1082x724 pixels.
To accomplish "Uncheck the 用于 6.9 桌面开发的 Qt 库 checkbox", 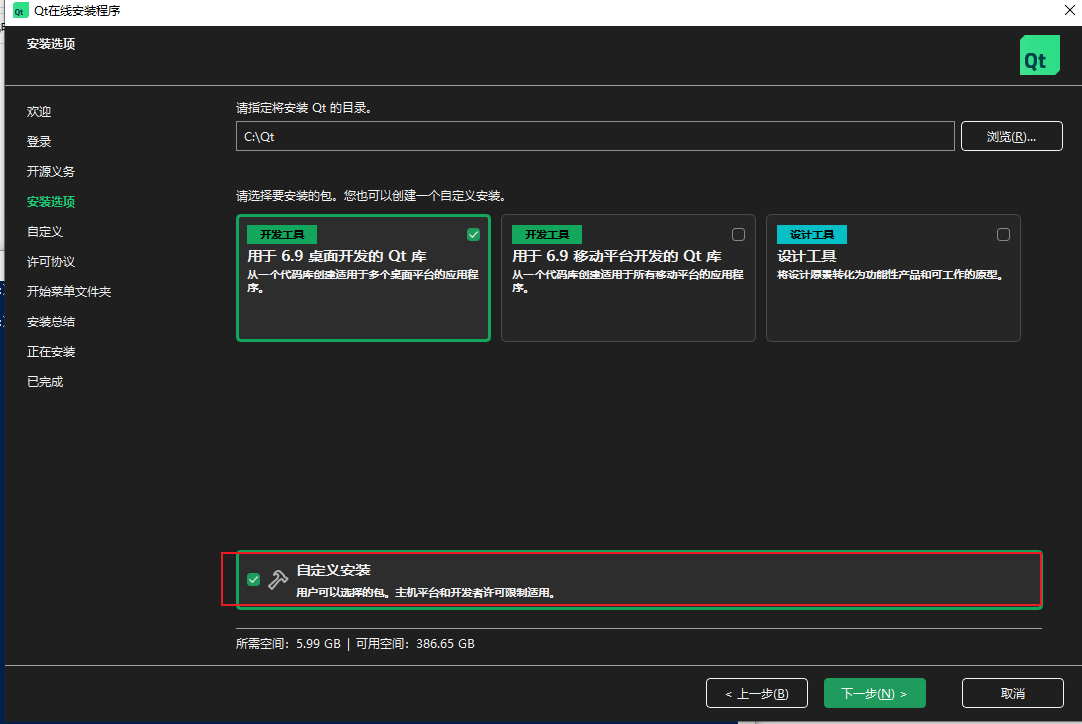I will click(x=473, y=235).
